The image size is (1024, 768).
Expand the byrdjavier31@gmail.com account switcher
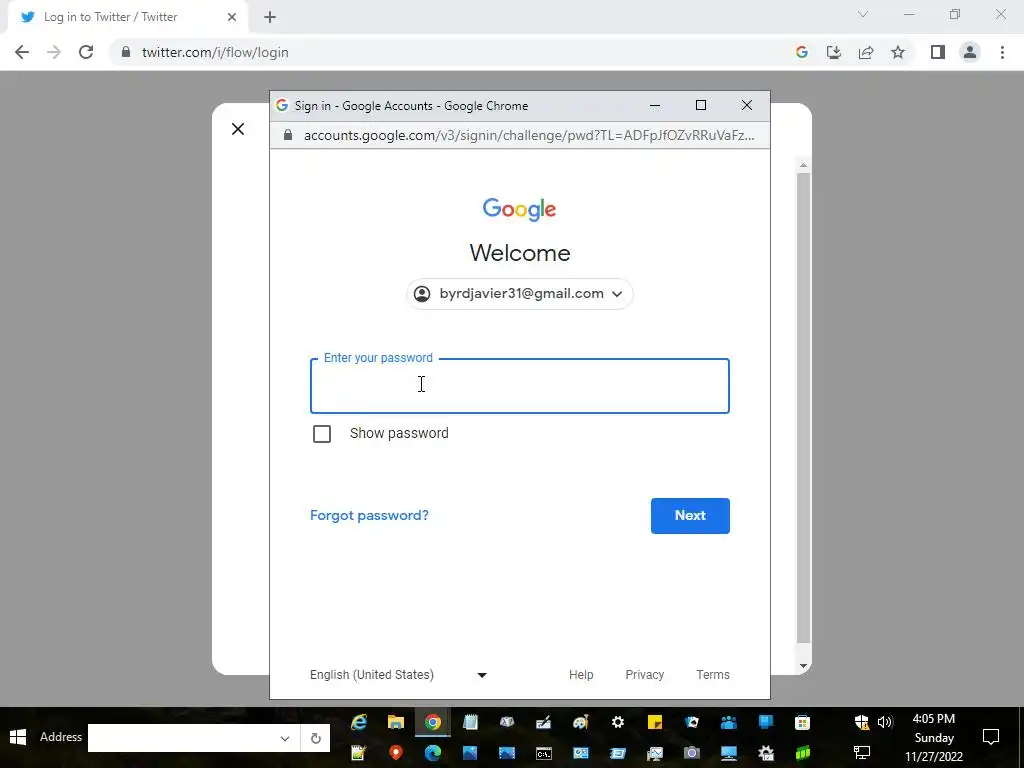(x=520, y=294)
